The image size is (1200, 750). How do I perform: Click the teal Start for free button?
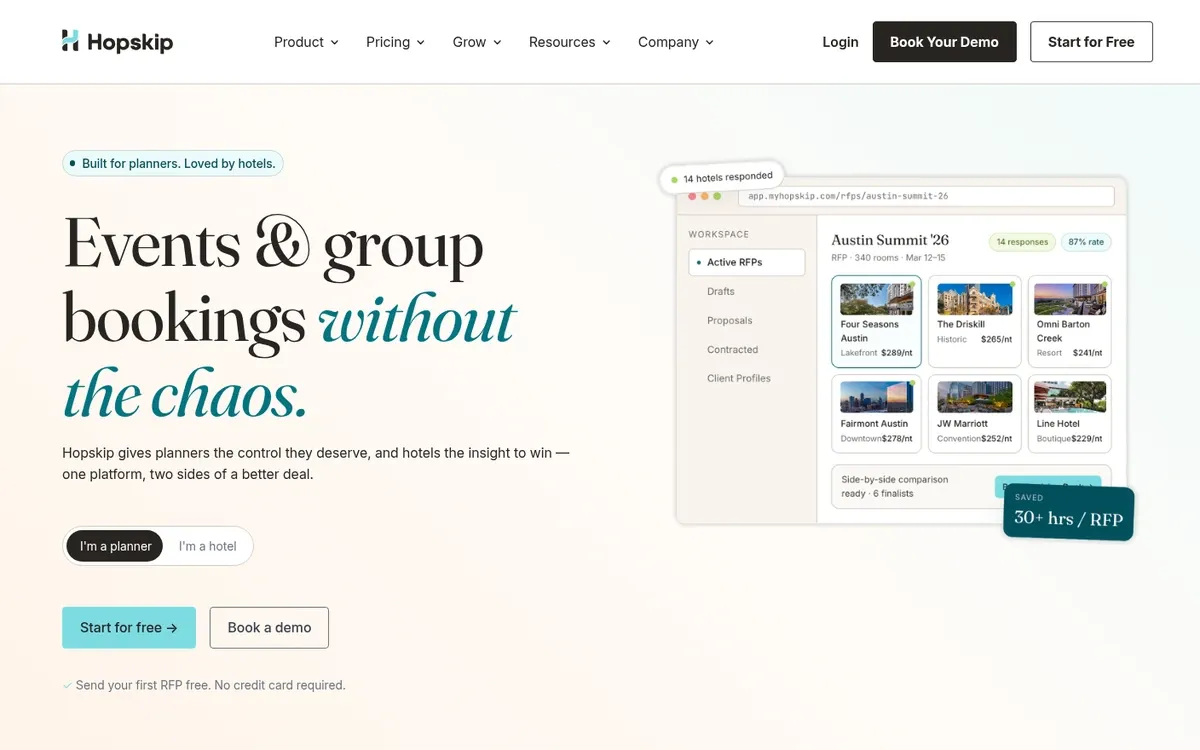(129, 627)
